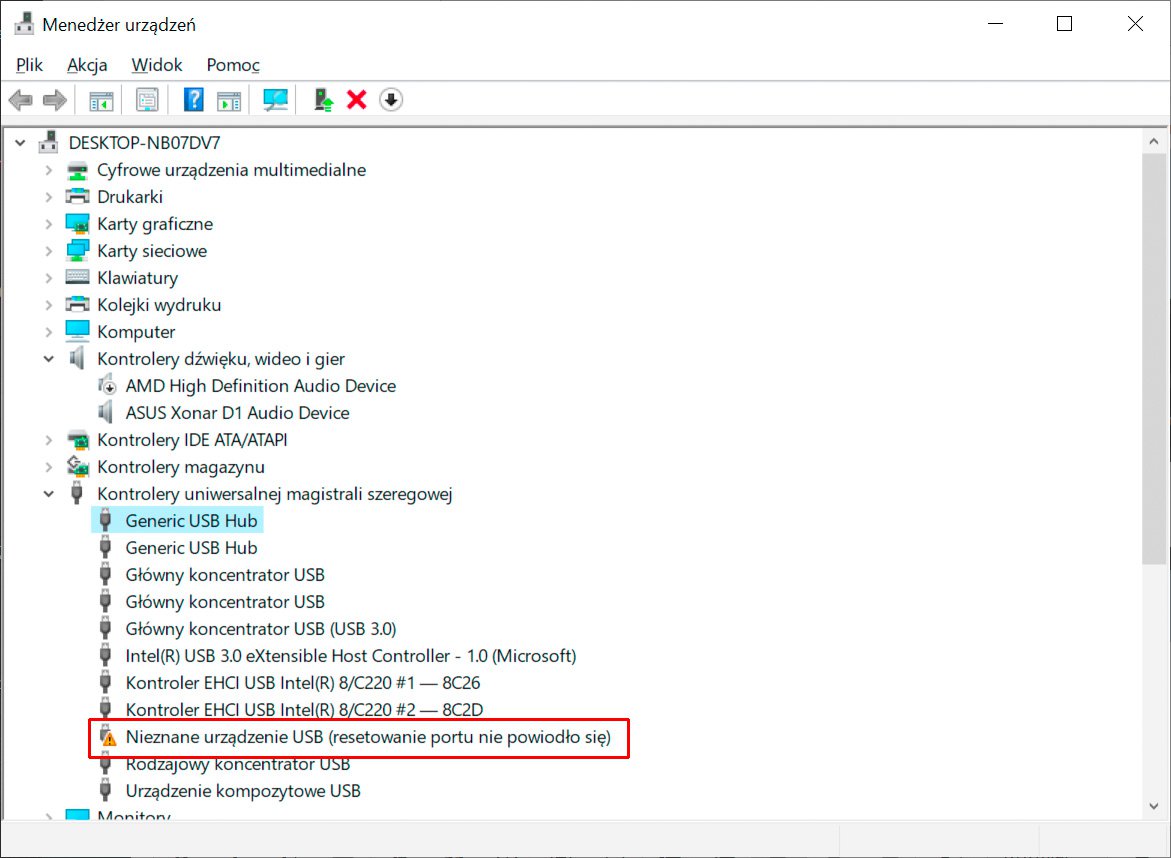Select Intel(R) USB 3.0 eXtensible Host Controller
This screenshot has height=858, width=1171.
point(350,656)
